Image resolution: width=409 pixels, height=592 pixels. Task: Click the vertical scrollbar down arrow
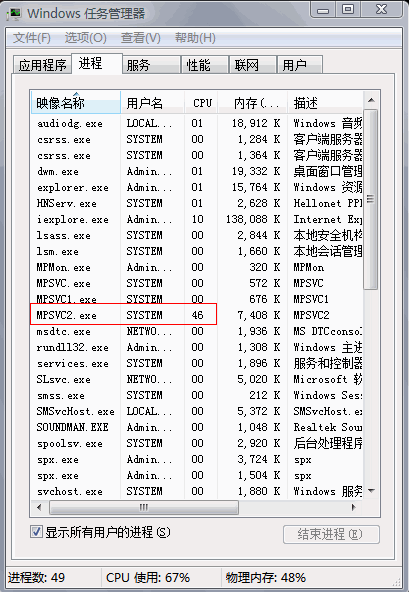click(371, 491)
